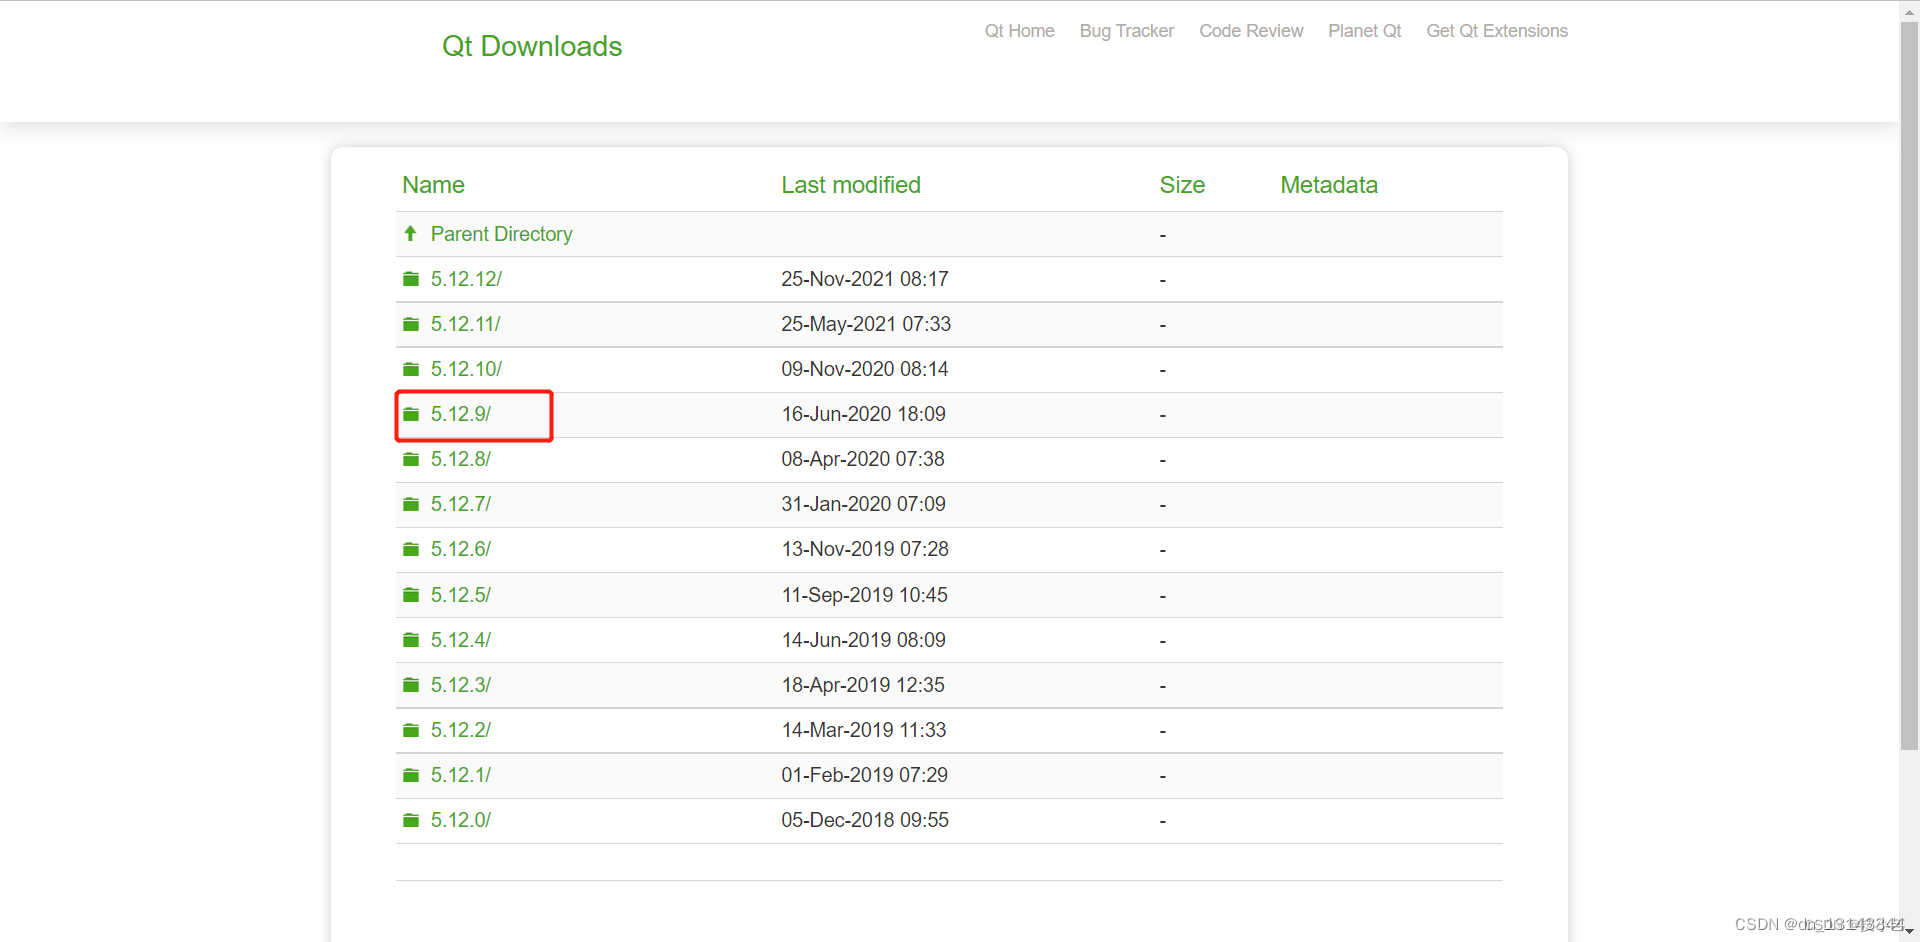The image size is (1920, 942).
Task: Click the folder icon beside 5.12.9/
Action: [x=411, y=414]
